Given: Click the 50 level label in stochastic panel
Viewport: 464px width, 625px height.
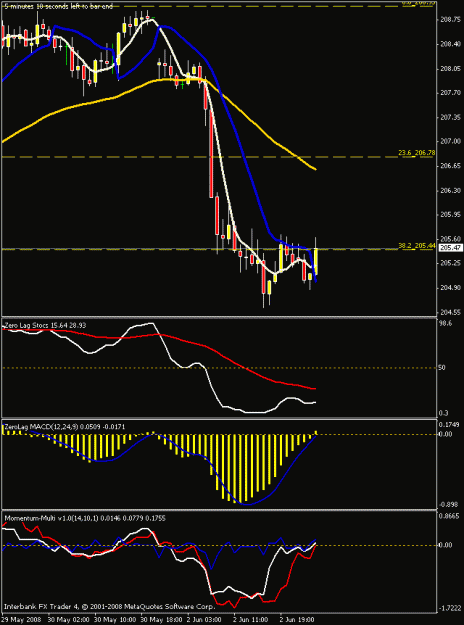Looking at the screenshot, I should [x=444, y=368].
